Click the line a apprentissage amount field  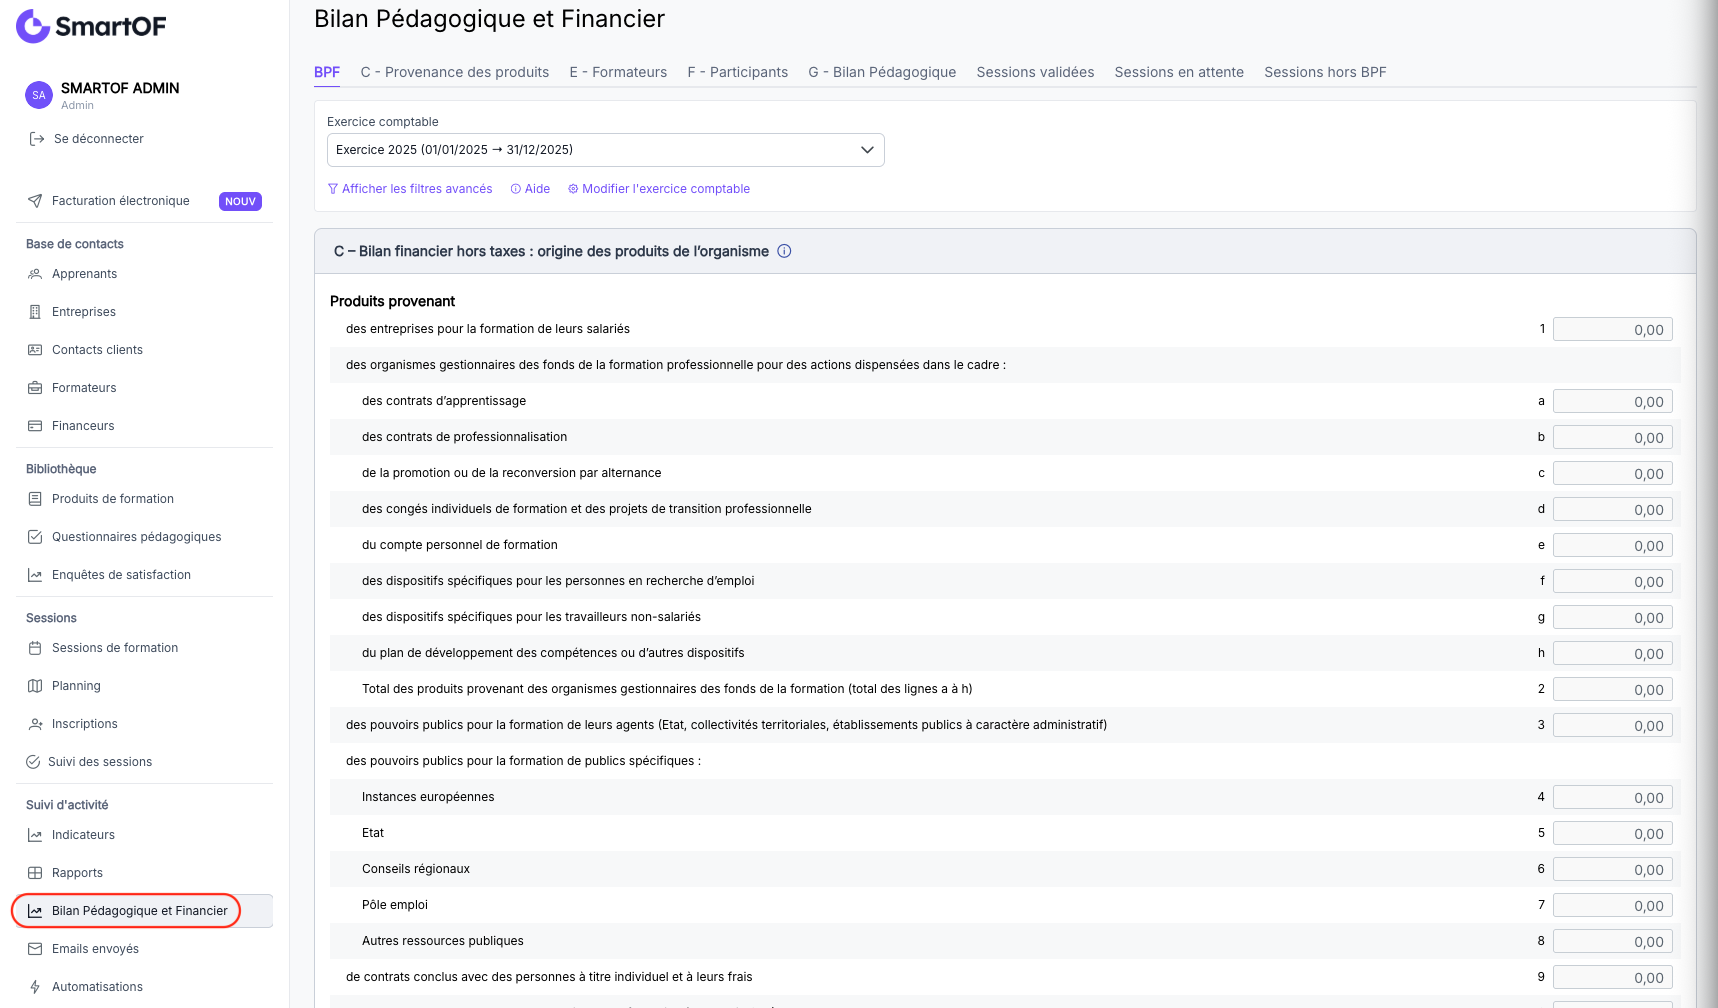pos(1612,401)
